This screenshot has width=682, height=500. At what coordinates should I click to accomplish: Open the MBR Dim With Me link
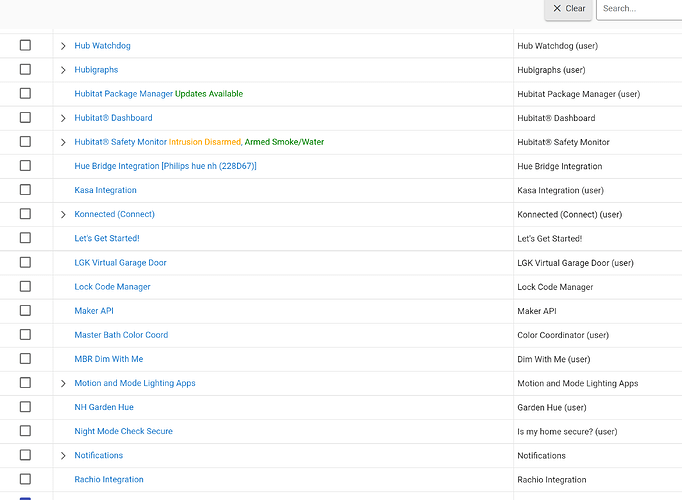click(109, 359)
